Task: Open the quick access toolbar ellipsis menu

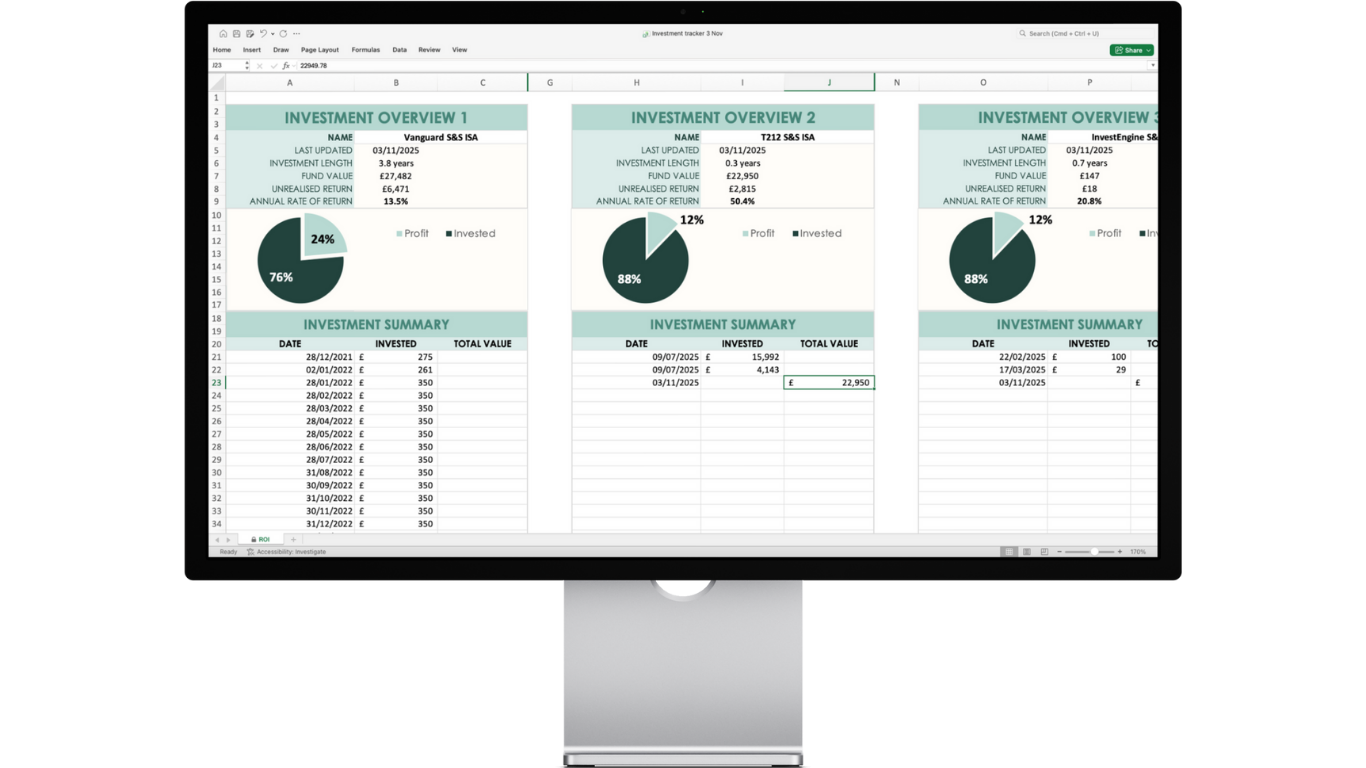Action: (296, 34)
